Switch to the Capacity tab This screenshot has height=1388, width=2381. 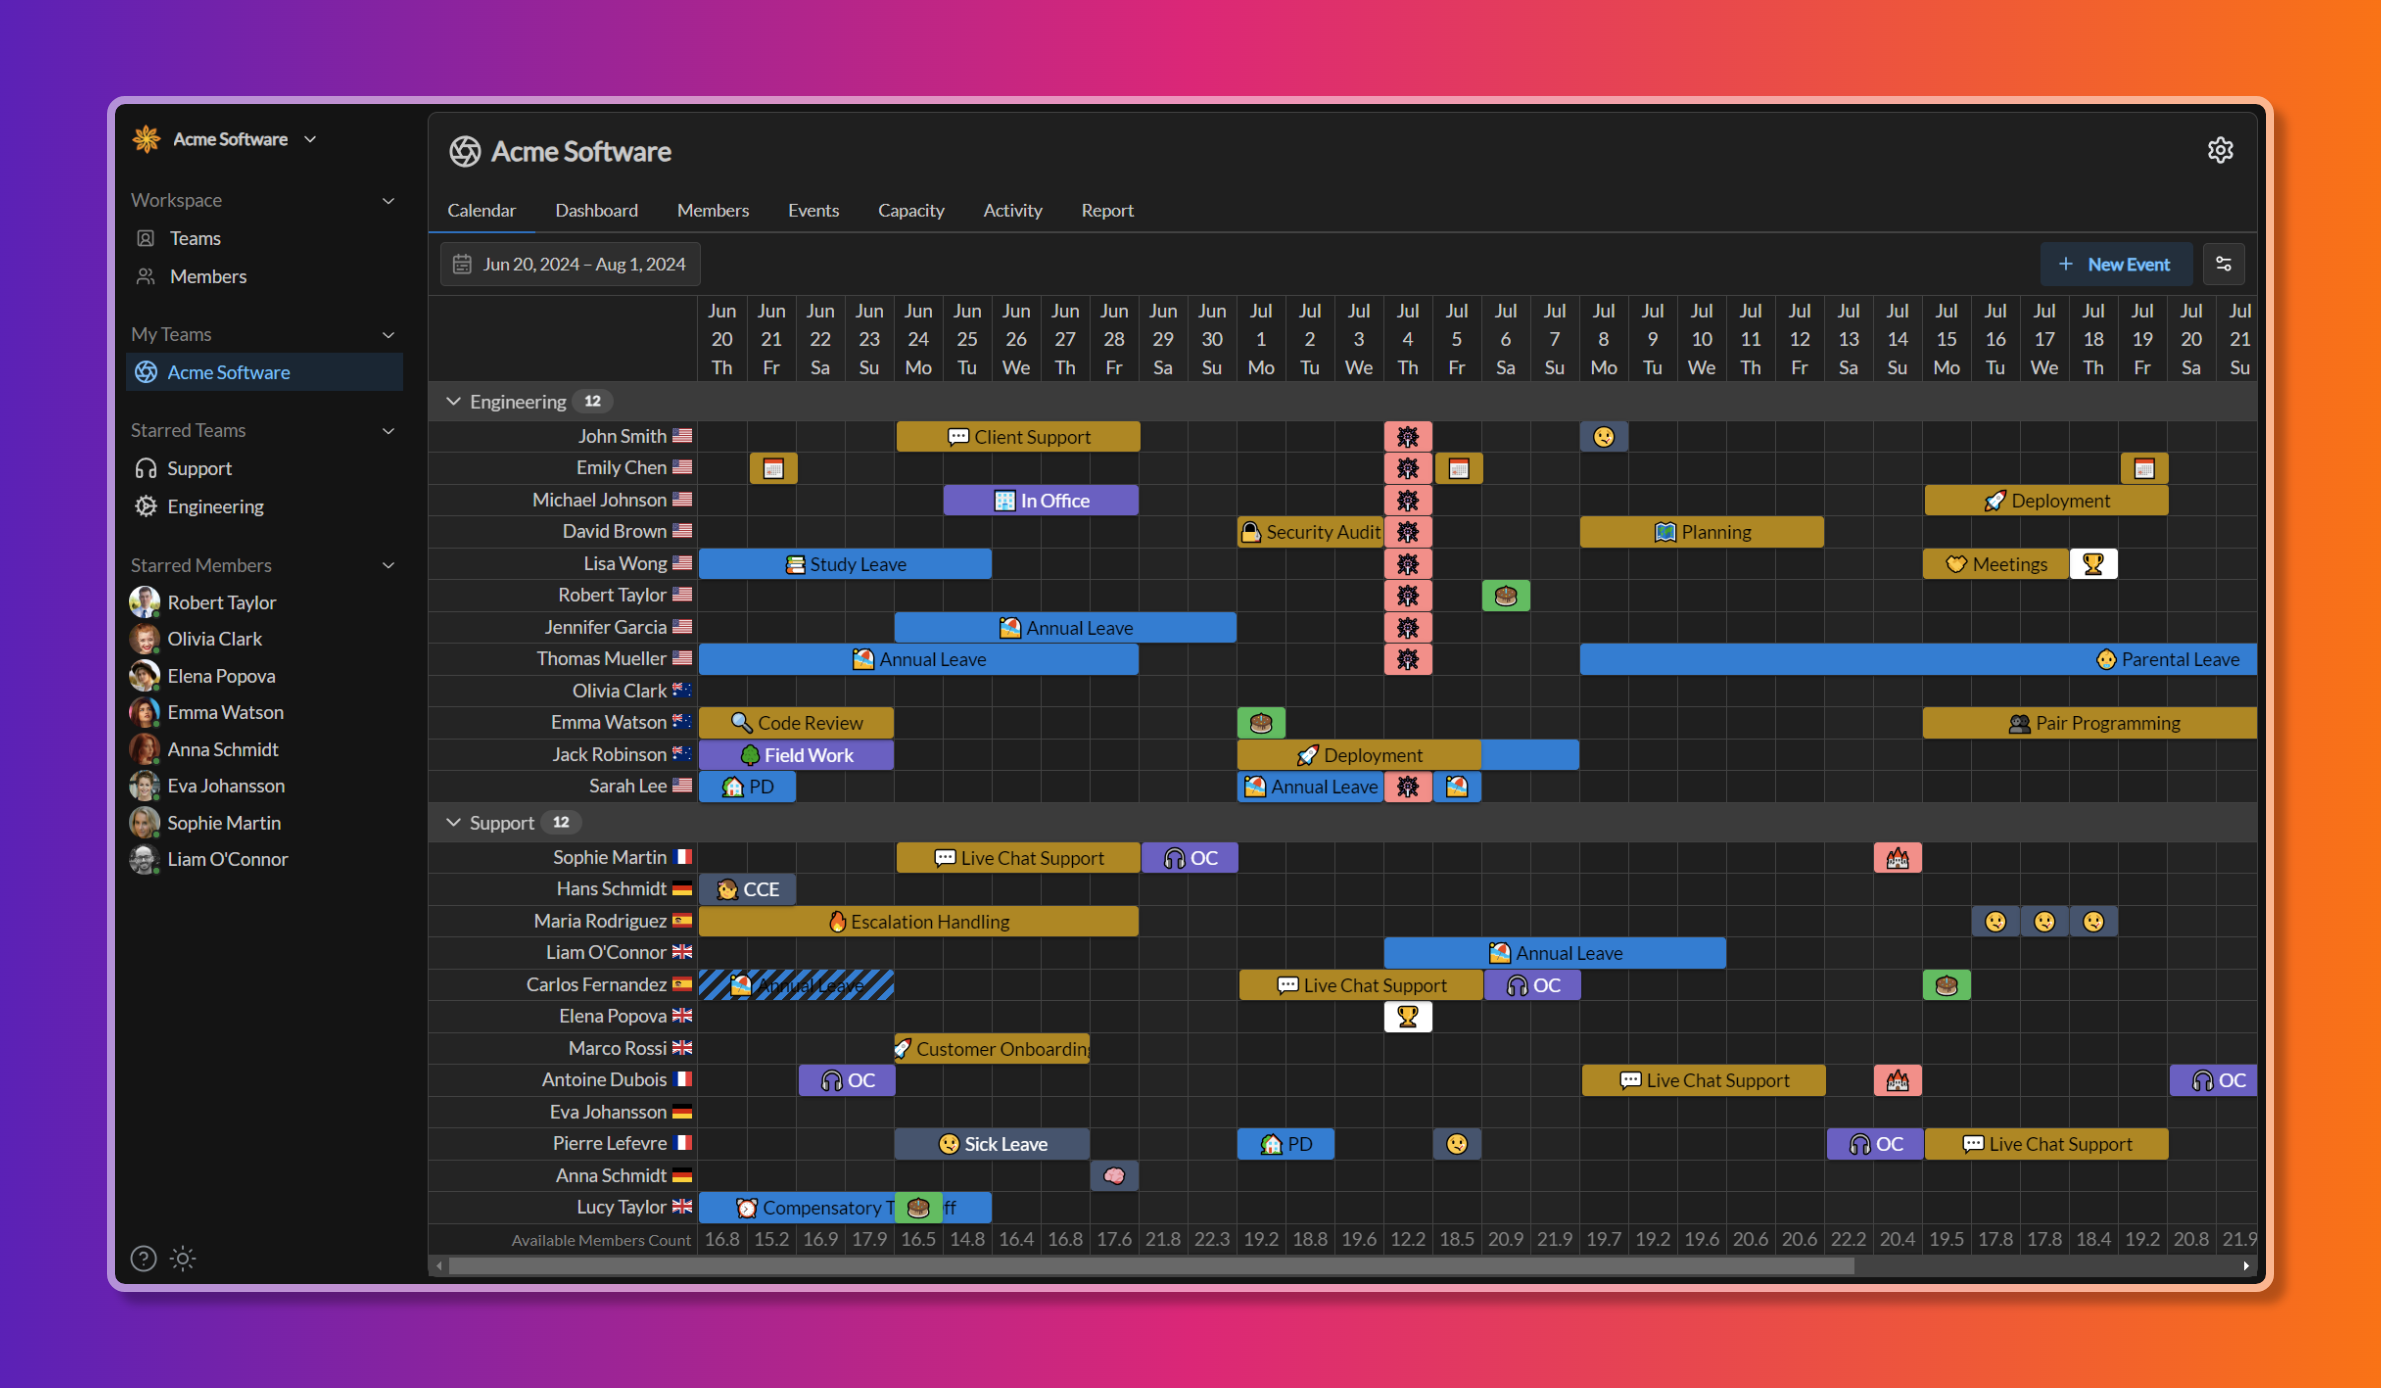click(910, 210)
